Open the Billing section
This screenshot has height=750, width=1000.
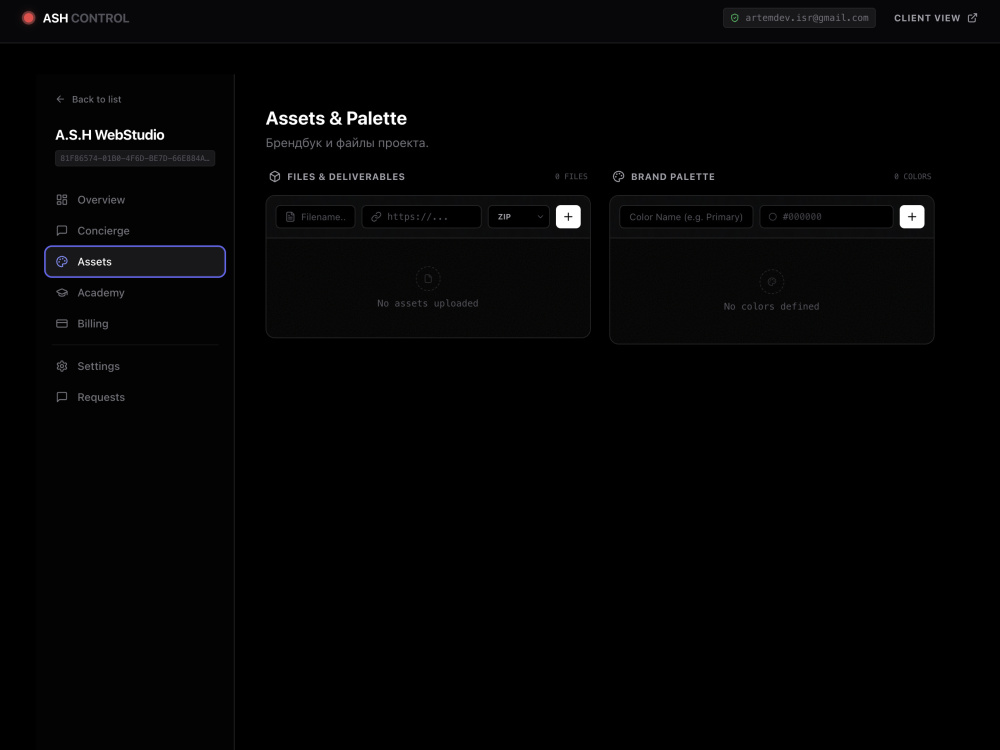click(x=135, y=323)
